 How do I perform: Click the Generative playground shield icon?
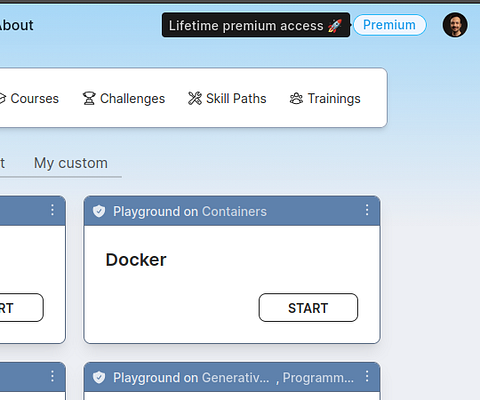point(99,377)
